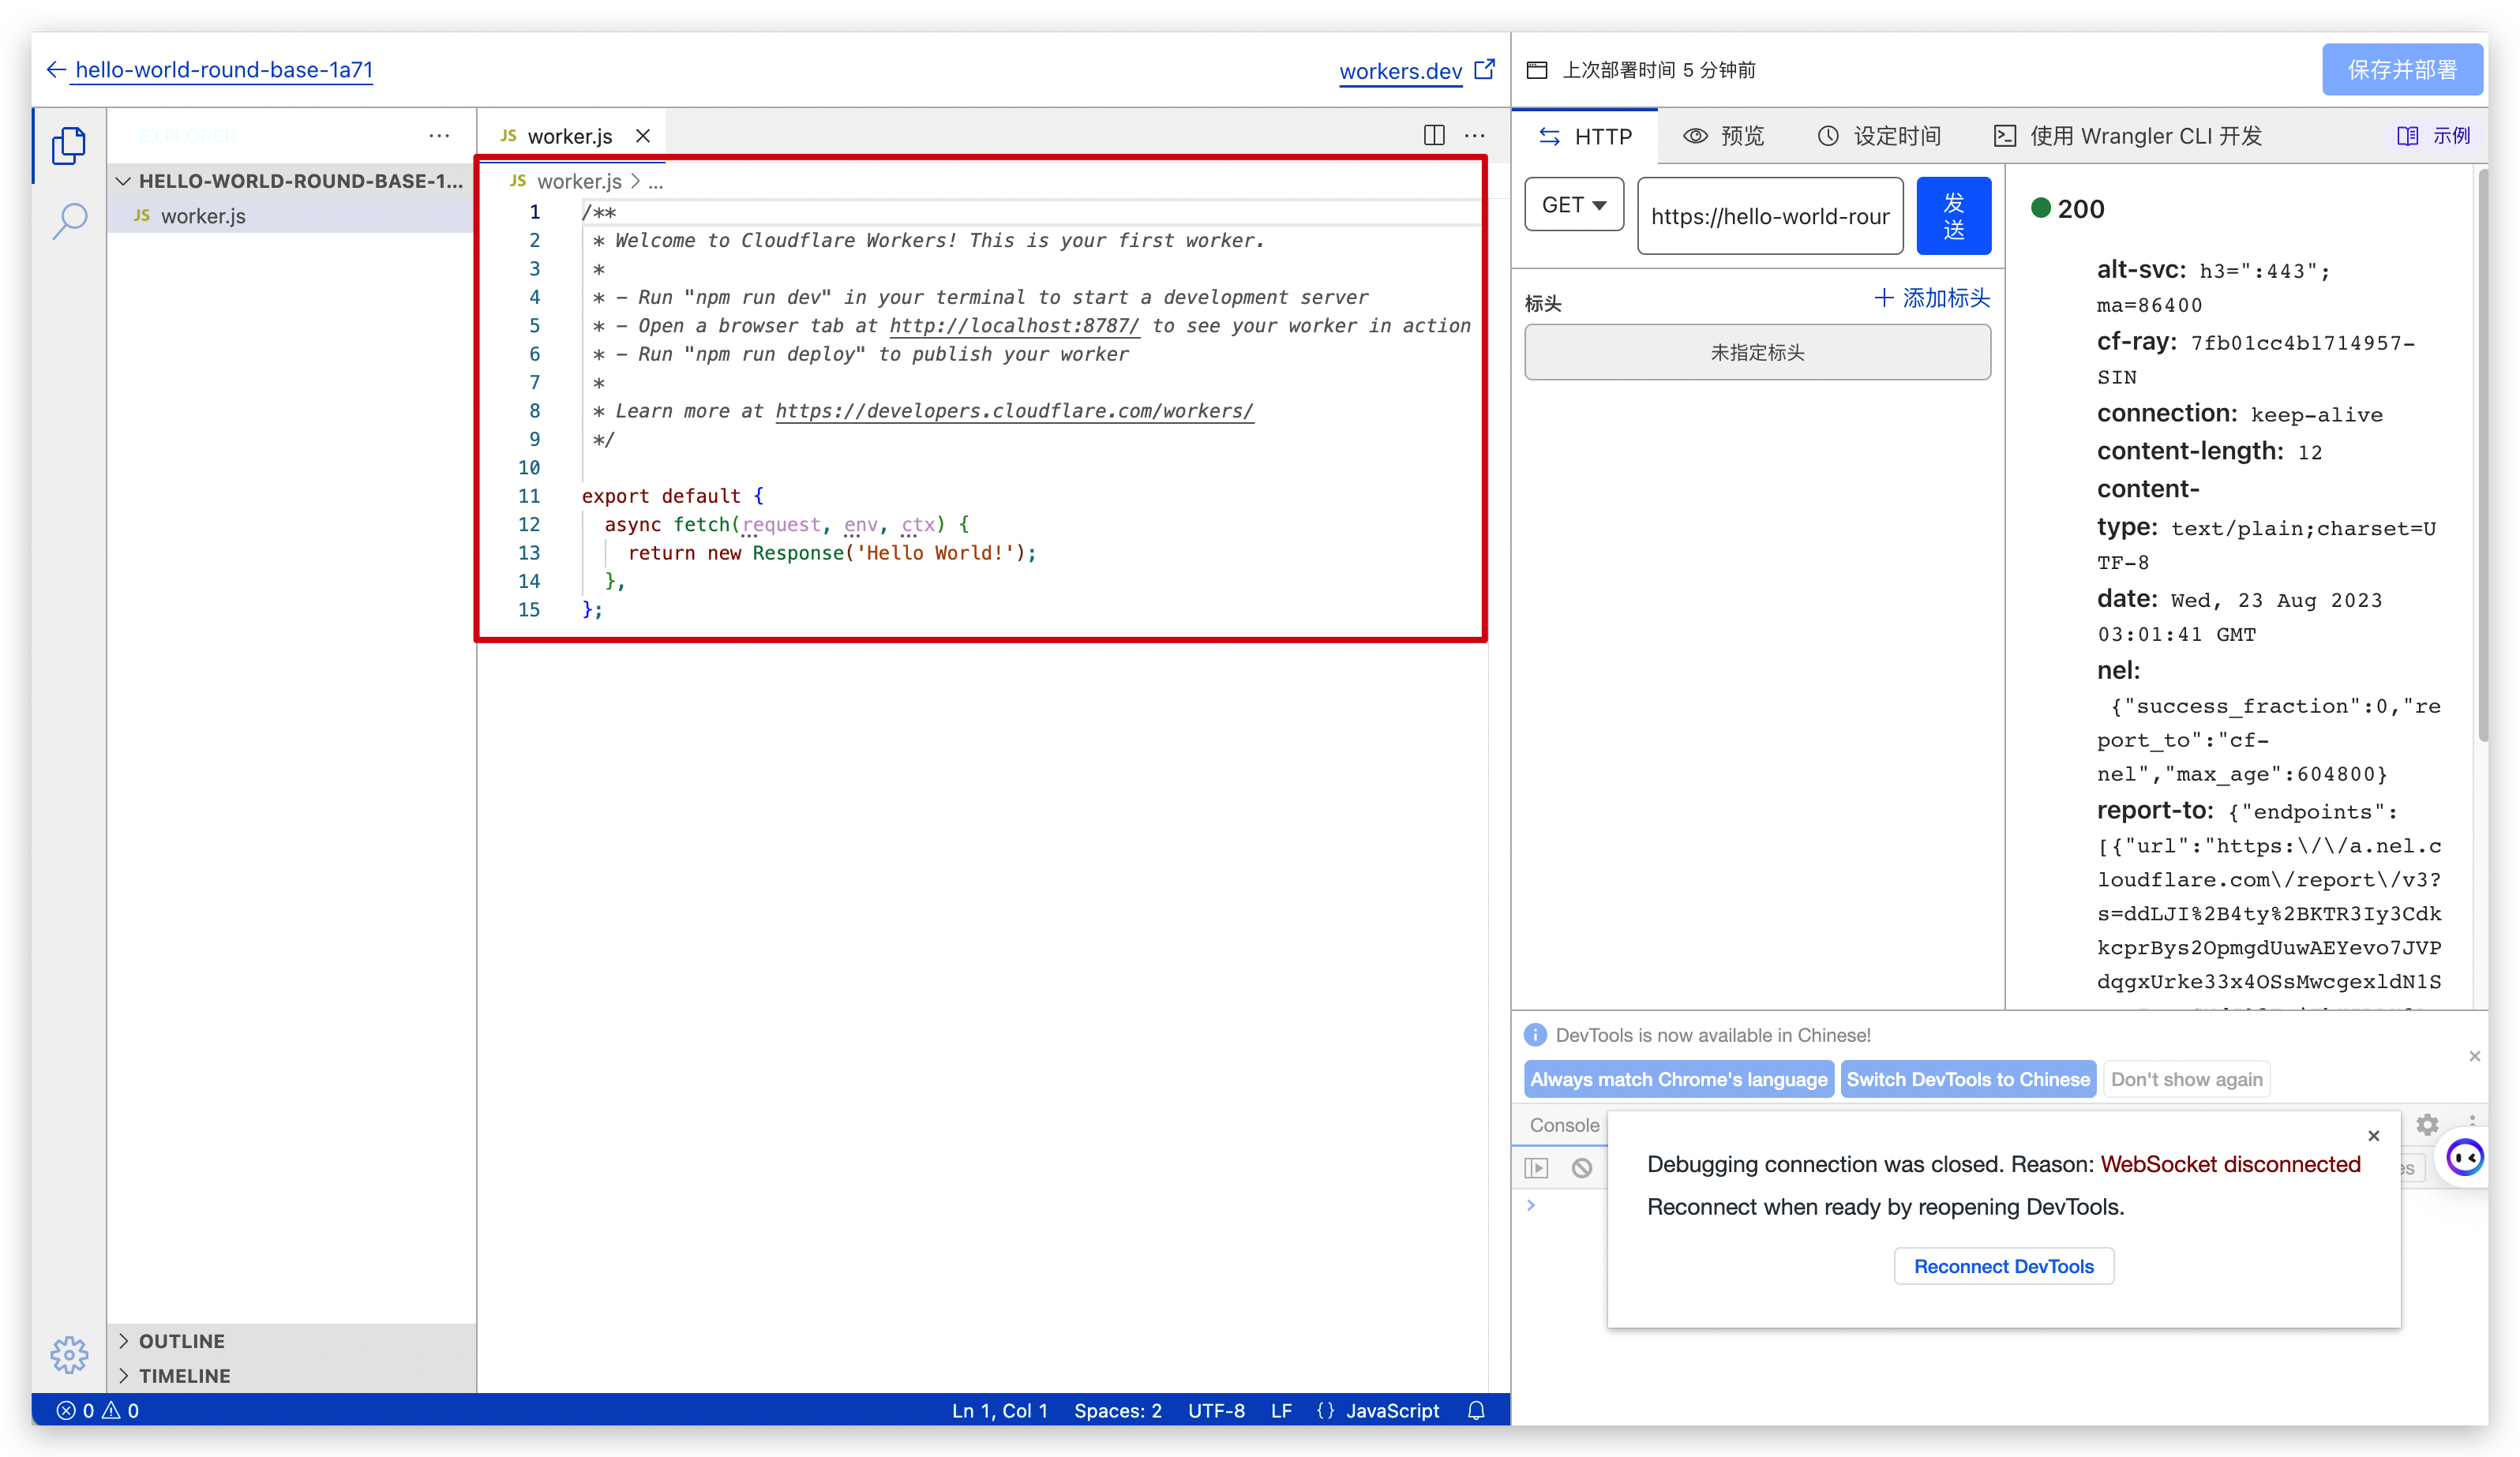Viewport: 2520px width, 1457px height.
Task: Click the back arrow beside worker name
Action: pyautogui.click(x=56, y=69)
